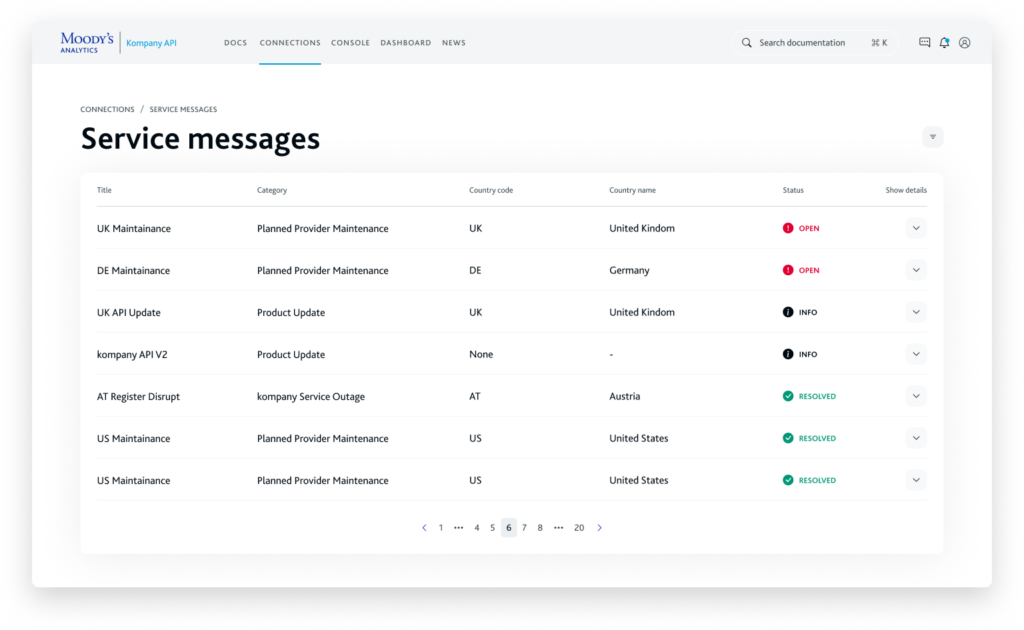Expand details for UK Maintainance row

916,228
